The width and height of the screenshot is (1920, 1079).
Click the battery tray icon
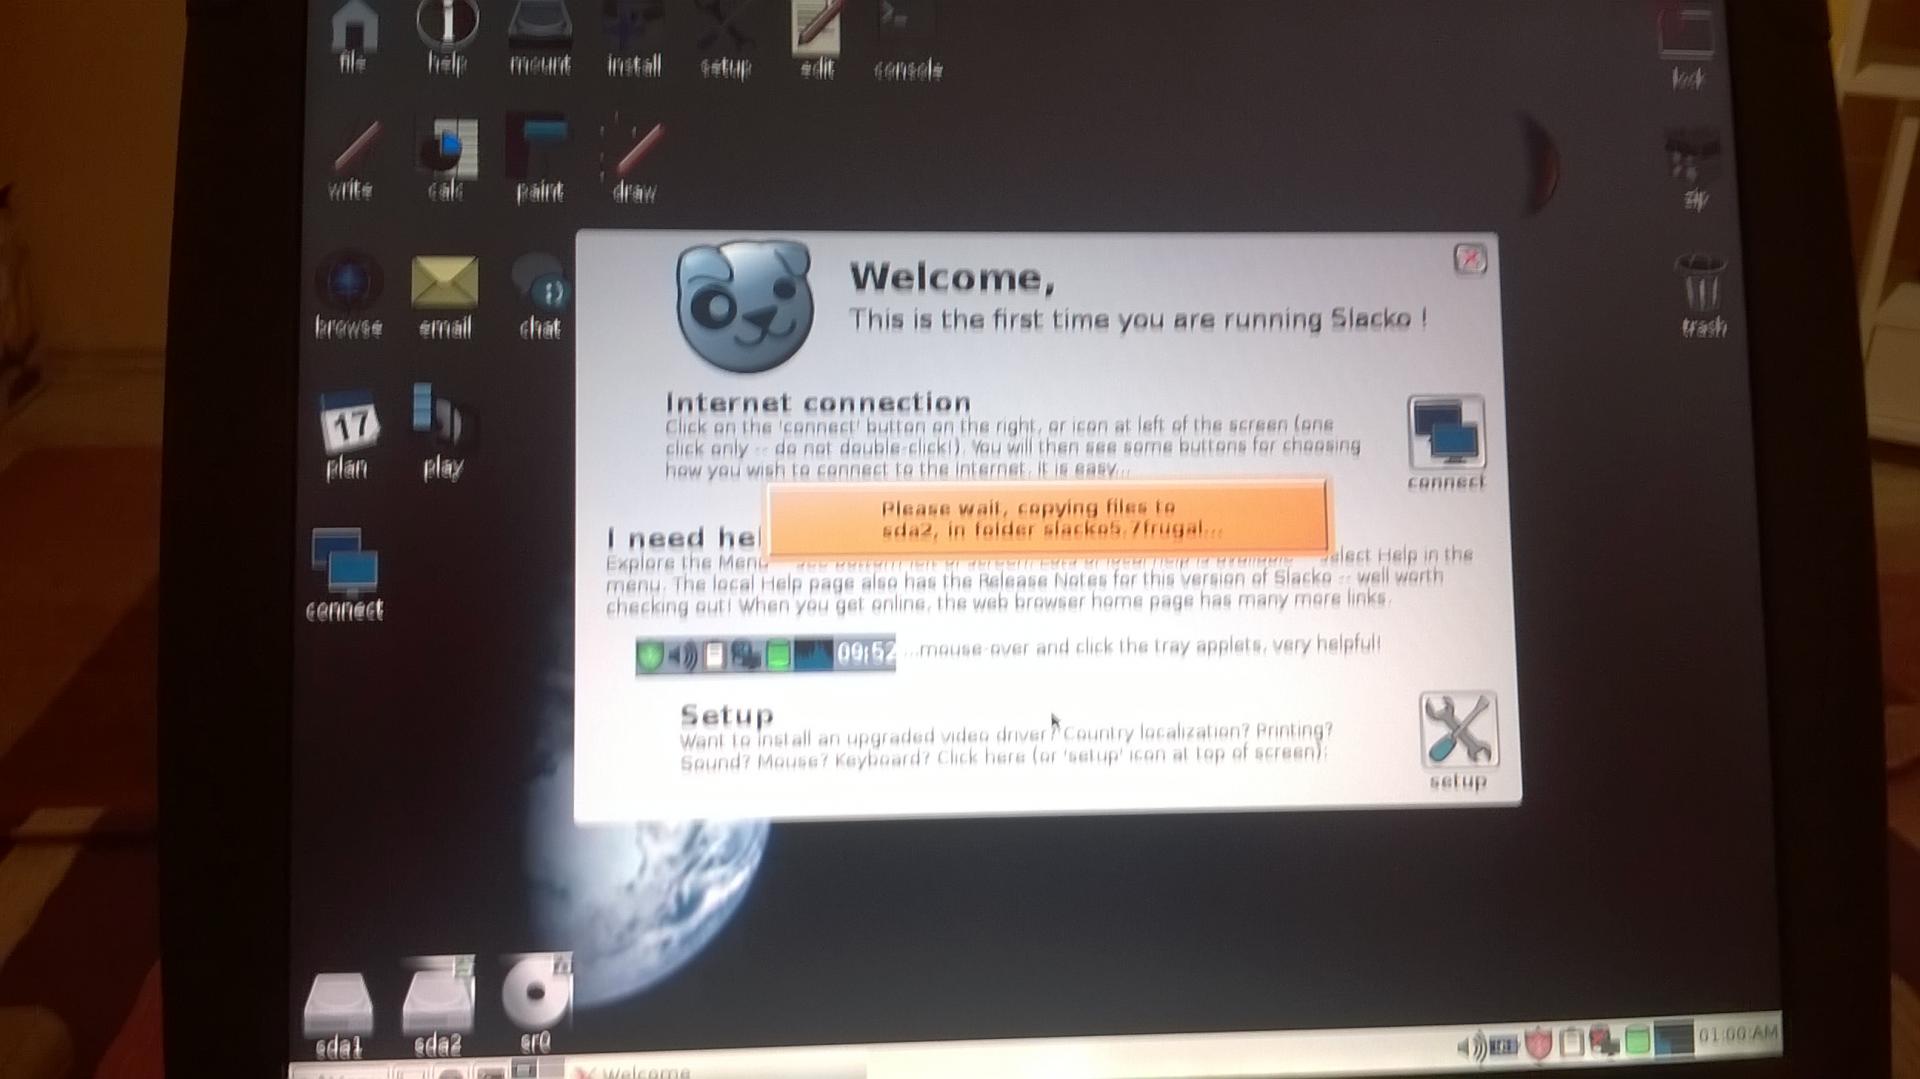click(x=1504, y=1045)
